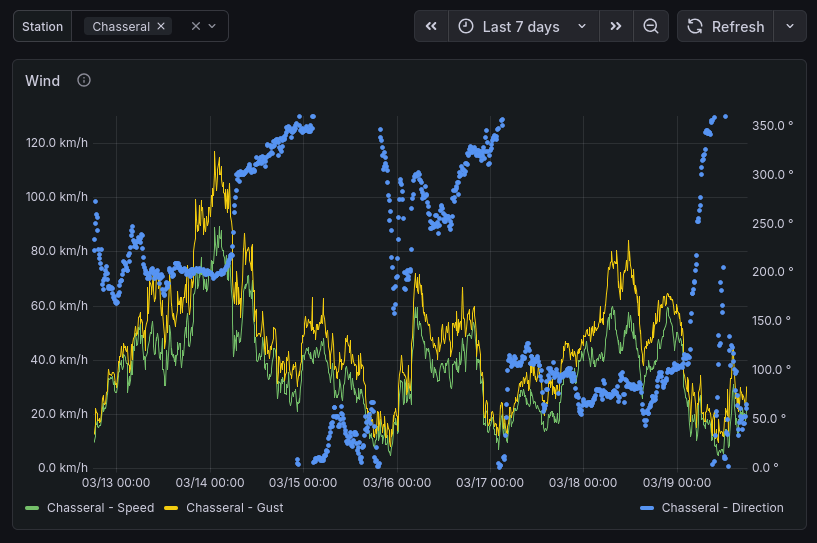817x543 pixels.
Task: Zoom out the time range
Action: tap(651, 27)
